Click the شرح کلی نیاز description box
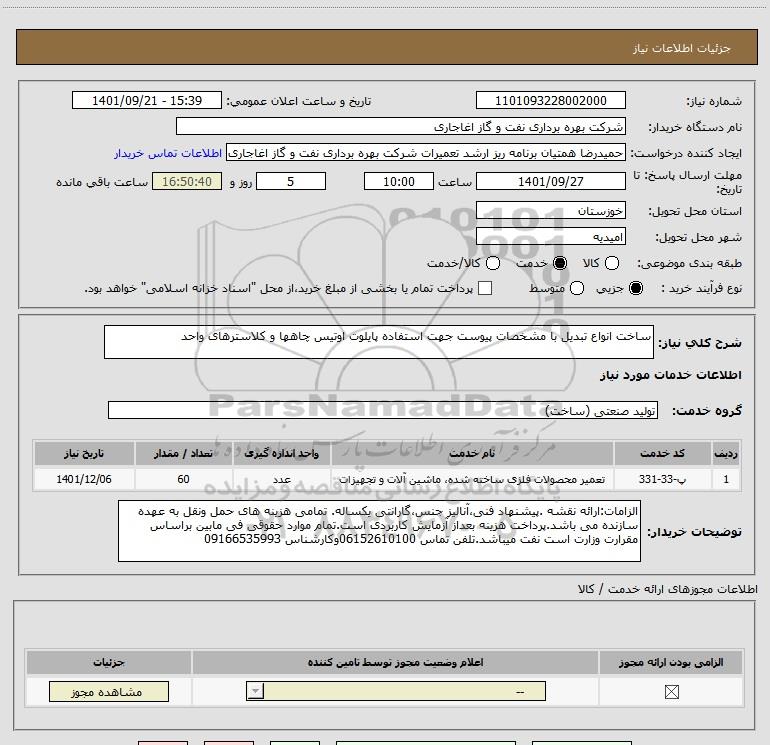The height and width of the screenshot is (745, 770). pos(379,342)
